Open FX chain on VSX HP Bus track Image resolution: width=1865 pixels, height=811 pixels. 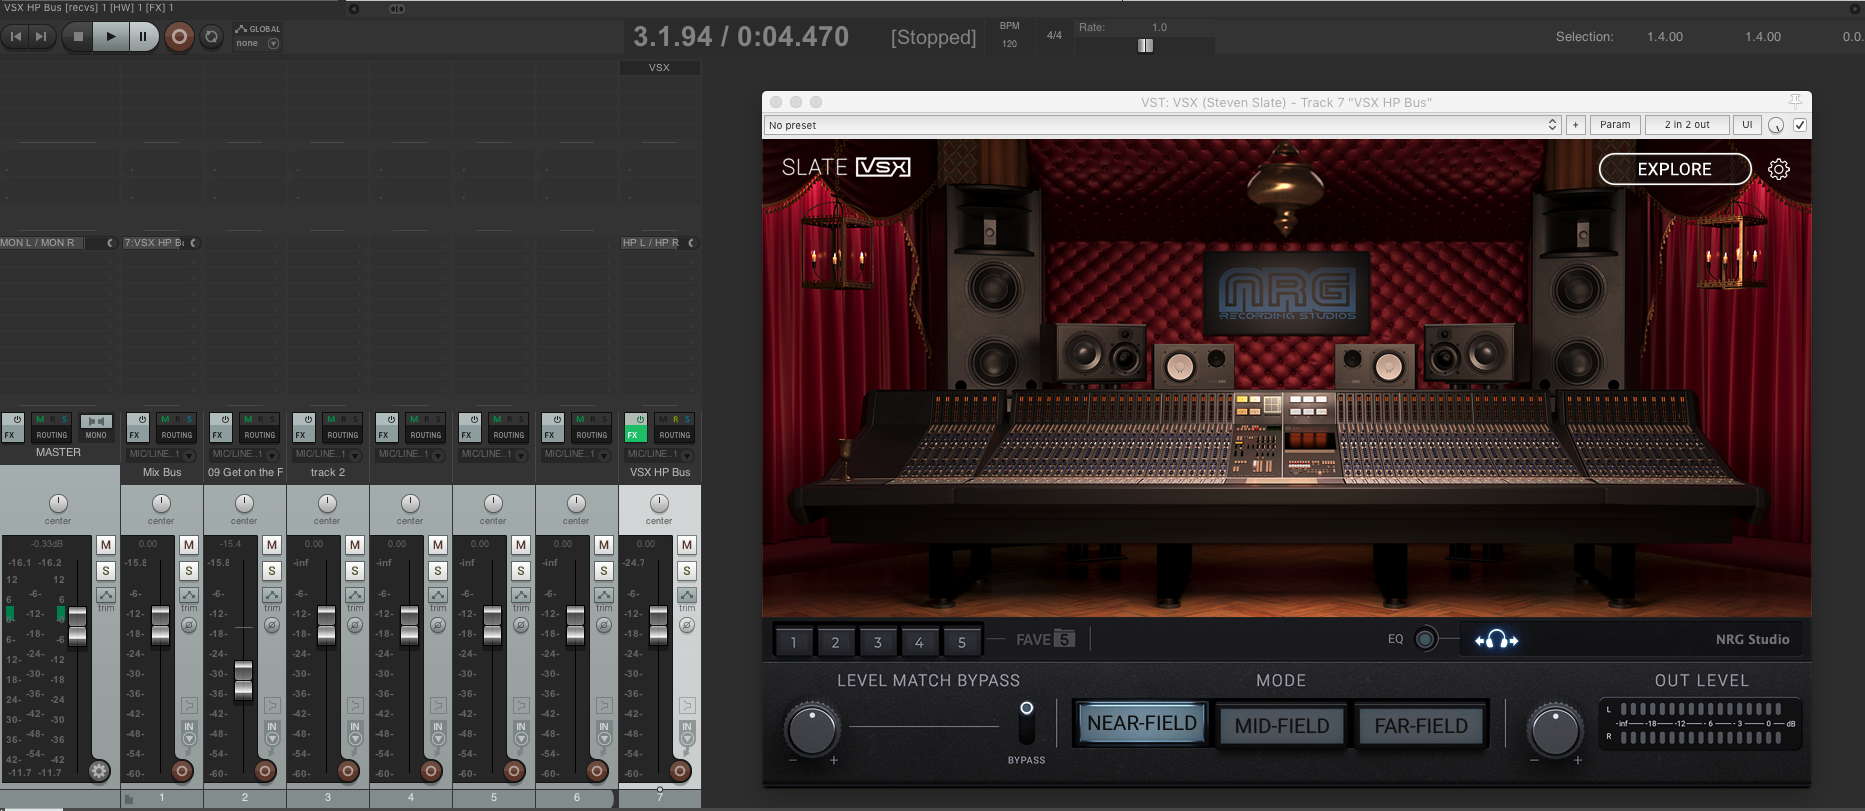634,435
